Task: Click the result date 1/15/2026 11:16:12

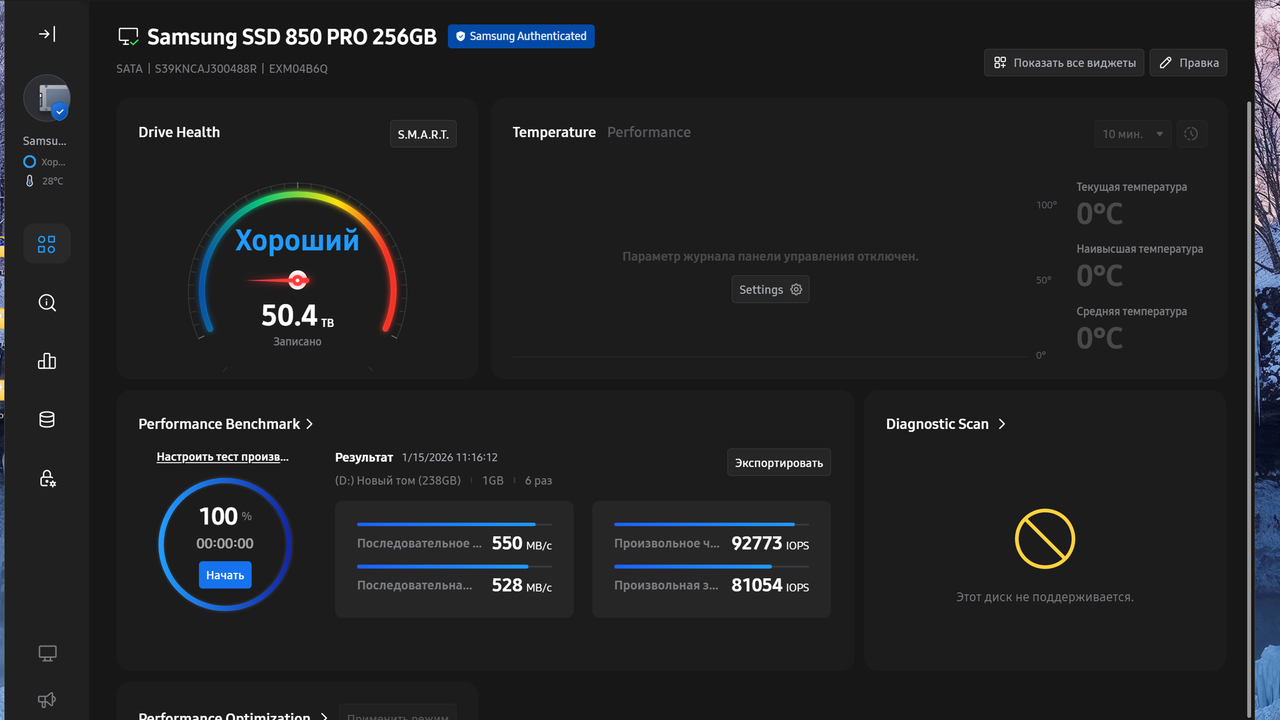Action: 450,457
